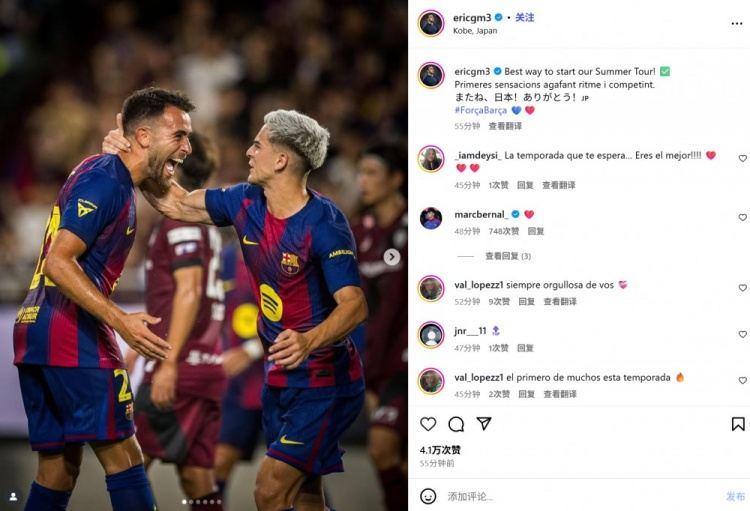Open the comment bubble icon

pos(456,424)
